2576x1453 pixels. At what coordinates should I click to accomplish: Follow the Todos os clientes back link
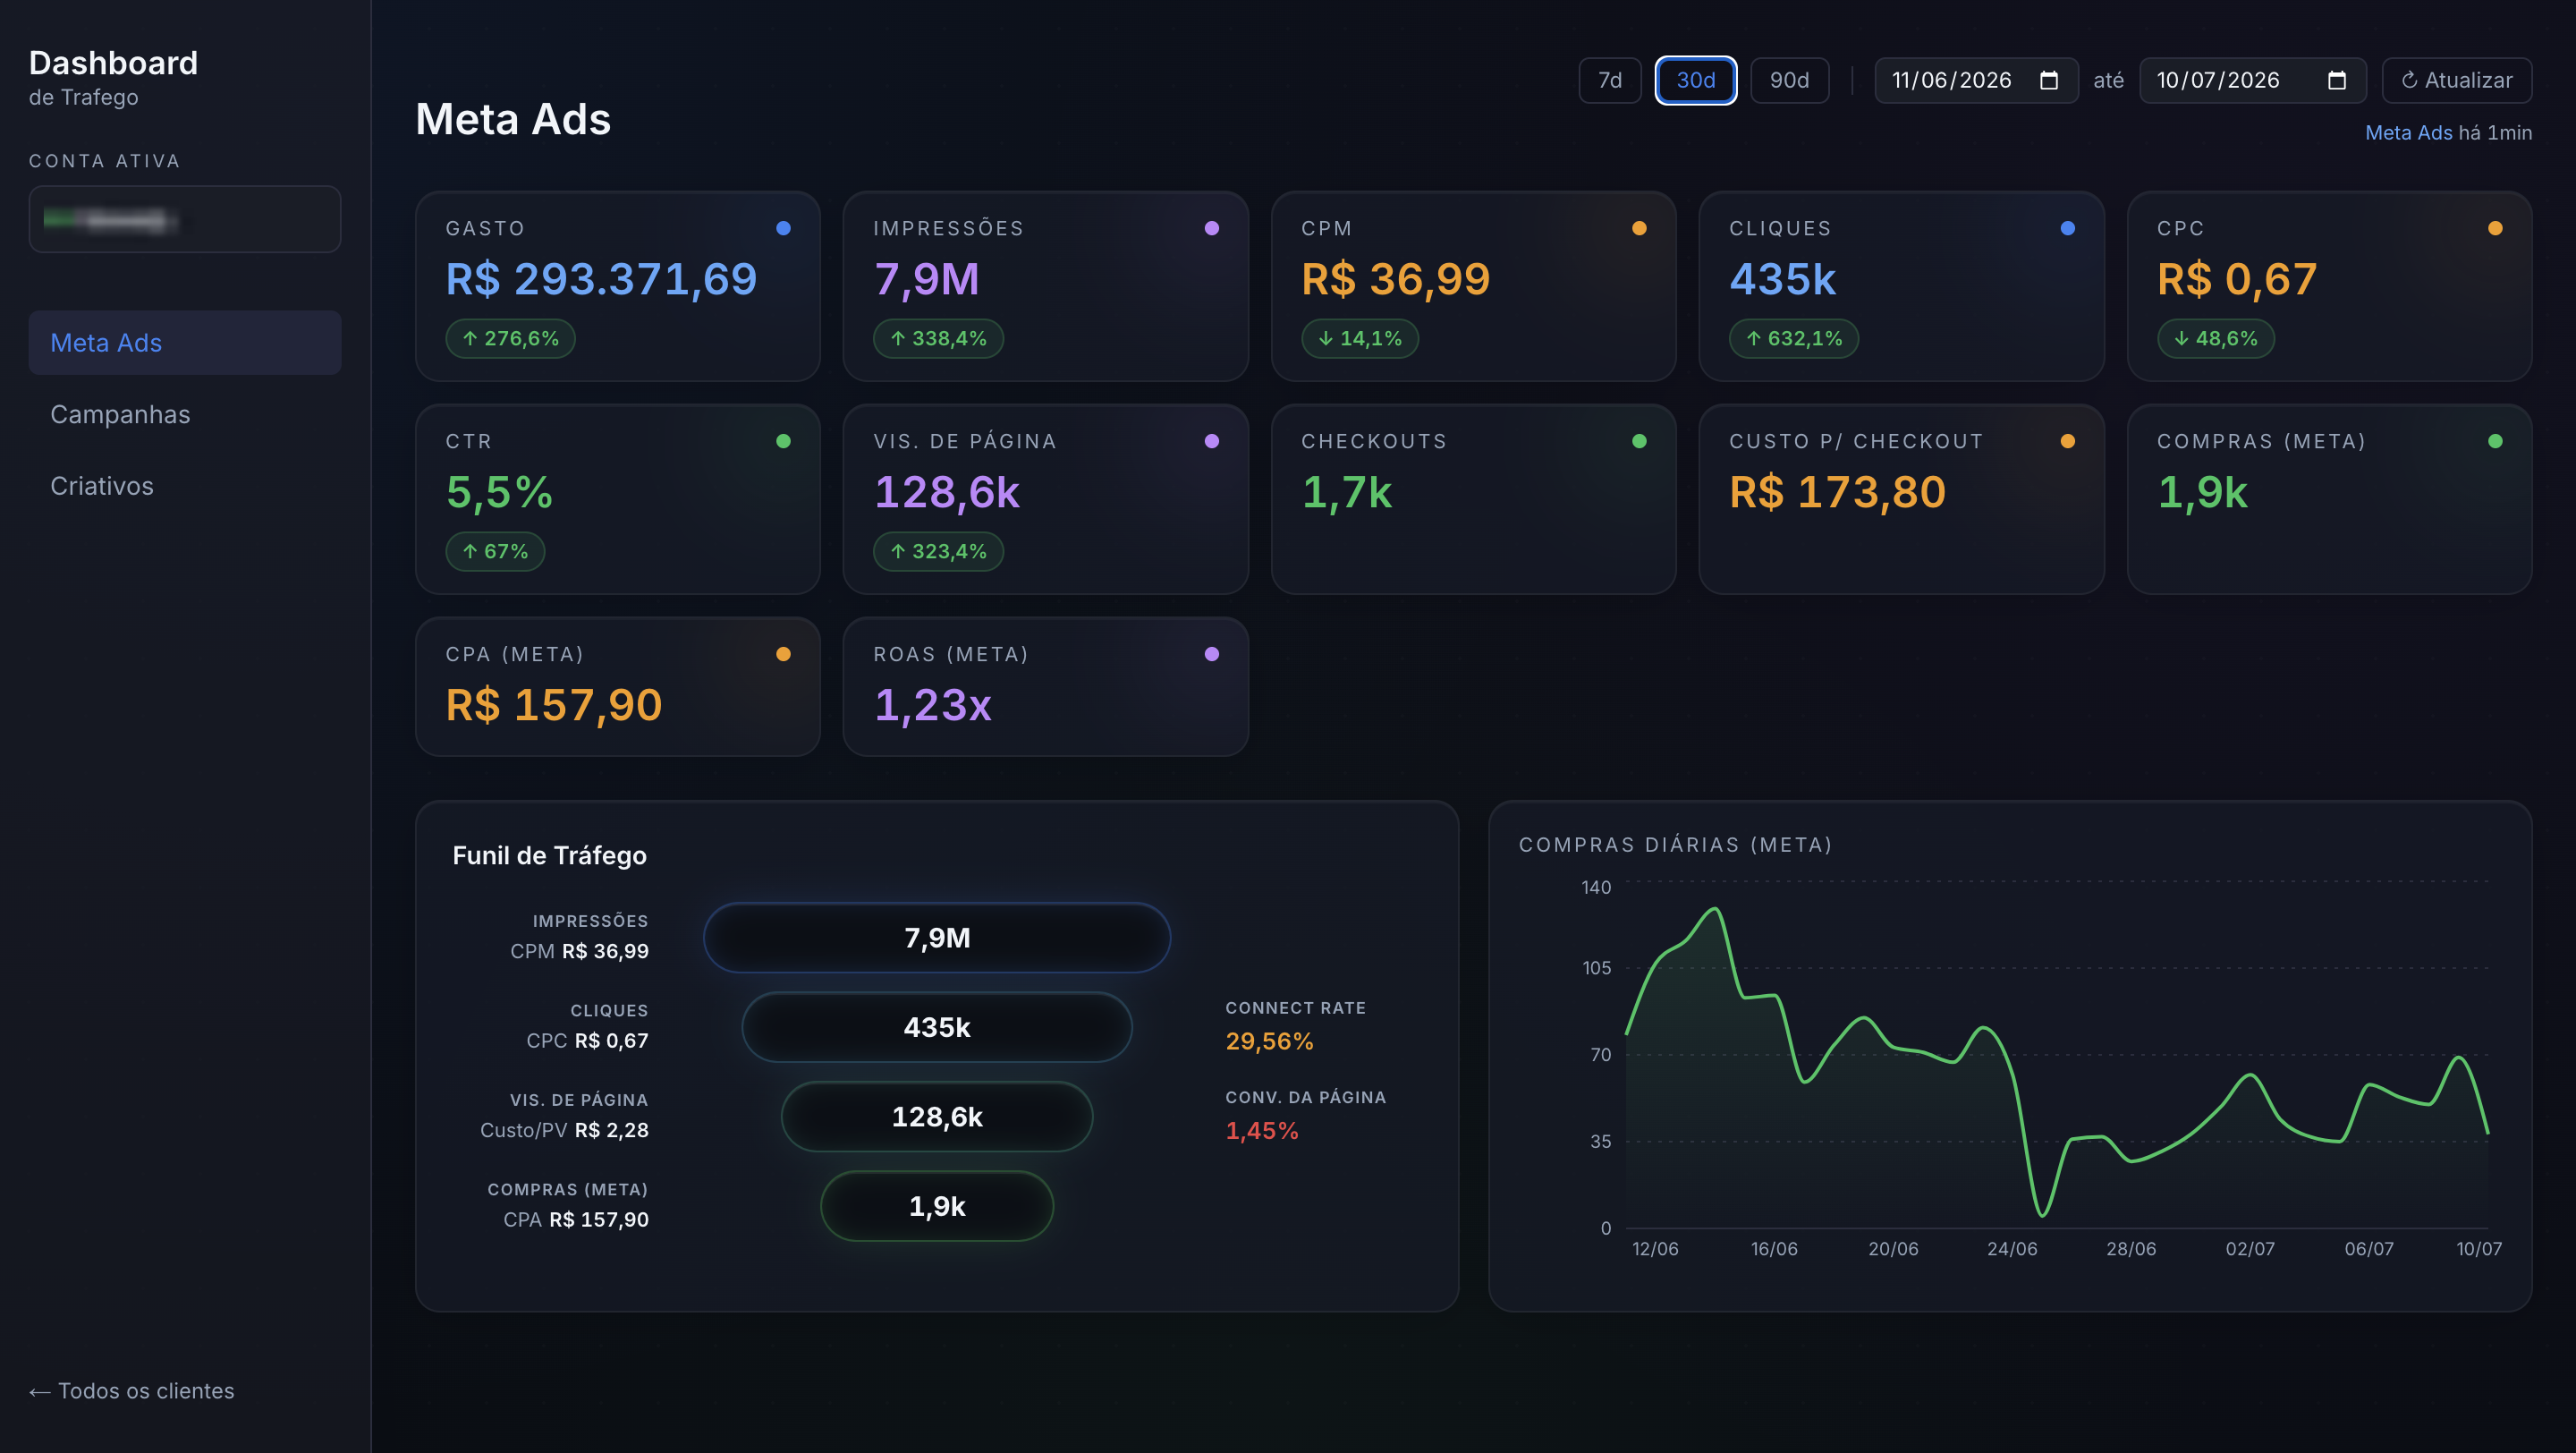pyautogui.click(x=131, y=1391)
